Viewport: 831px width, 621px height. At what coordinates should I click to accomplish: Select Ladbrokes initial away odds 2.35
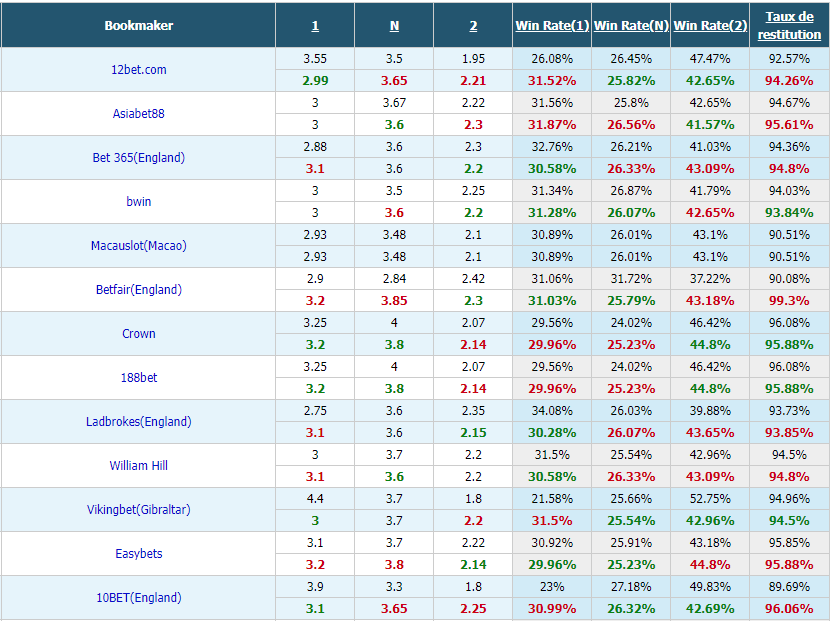pyautogui.click(x=473, y=411)
